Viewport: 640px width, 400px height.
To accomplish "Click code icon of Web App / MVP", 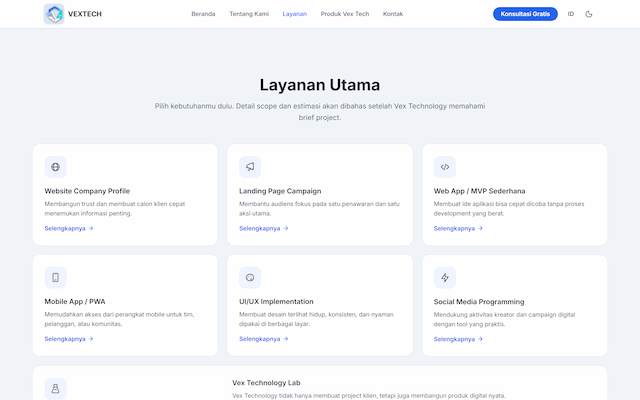I will [x=444, y=167].
